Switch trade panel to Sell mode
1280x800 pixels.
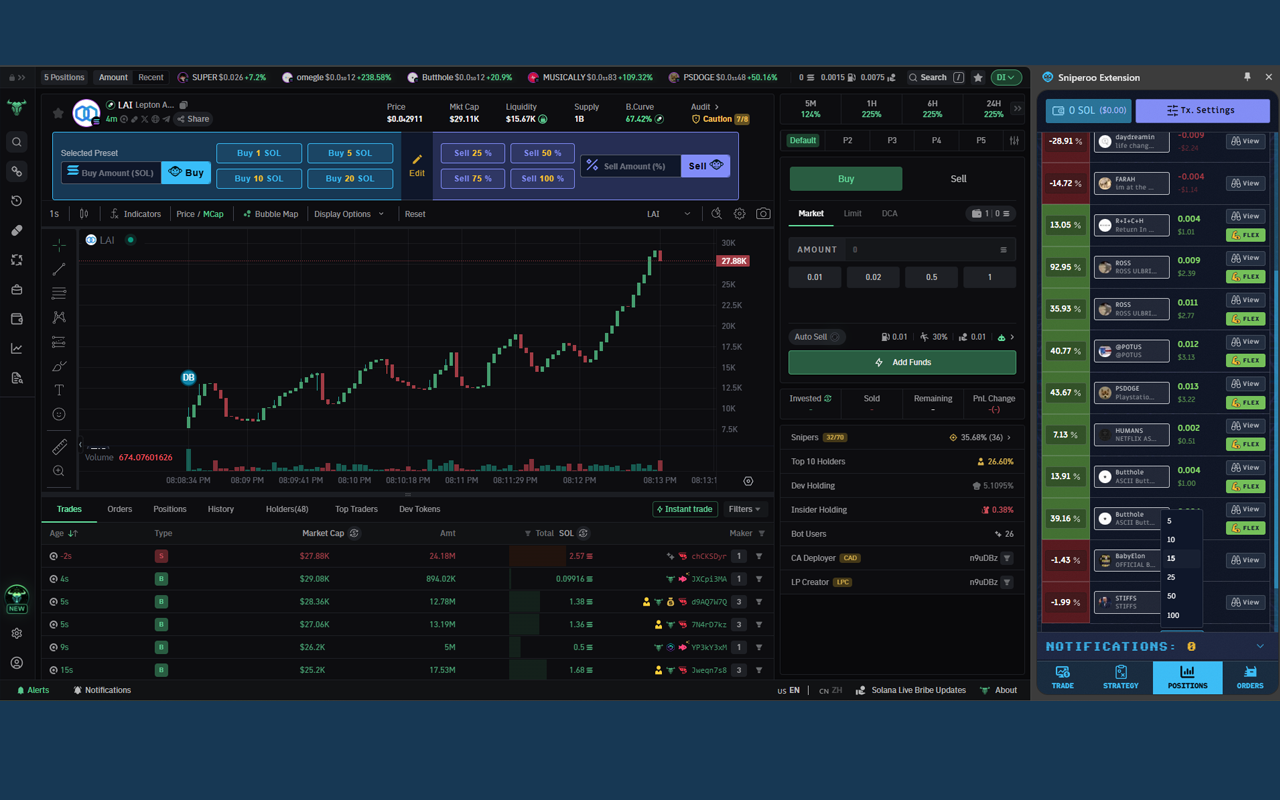click(x=958, y=179)
